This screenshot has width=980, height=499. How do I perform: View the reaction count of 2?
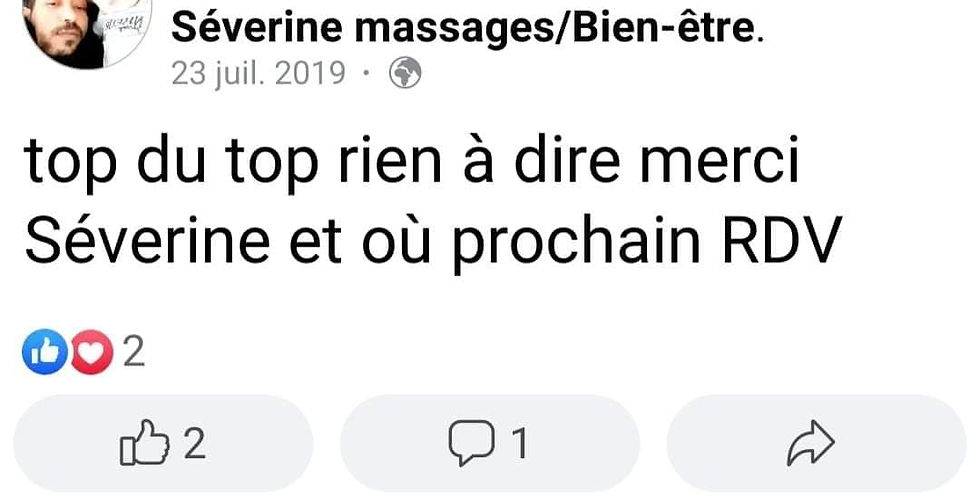point(134,351)
